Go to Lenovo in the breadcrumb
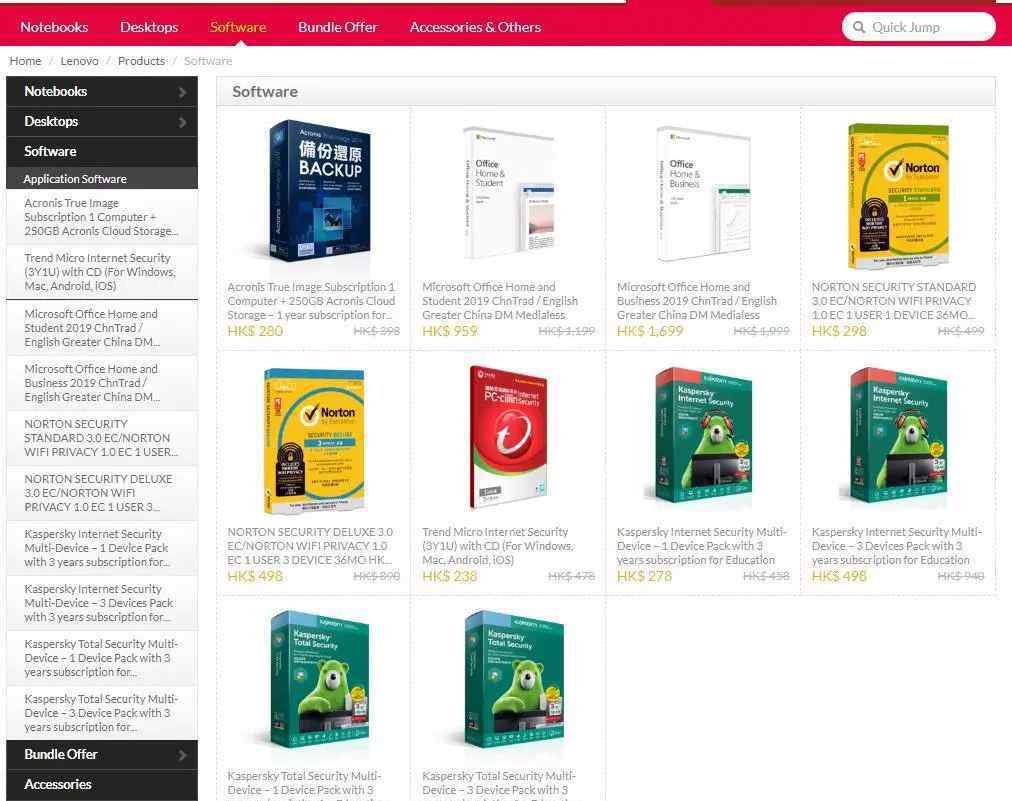Screen dimensions: 1012x801 (79, 61)
